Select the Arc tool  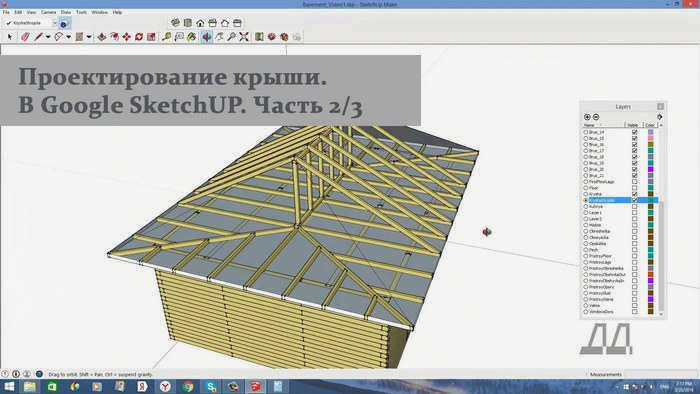pyautogui.click(x=58, y=37)
